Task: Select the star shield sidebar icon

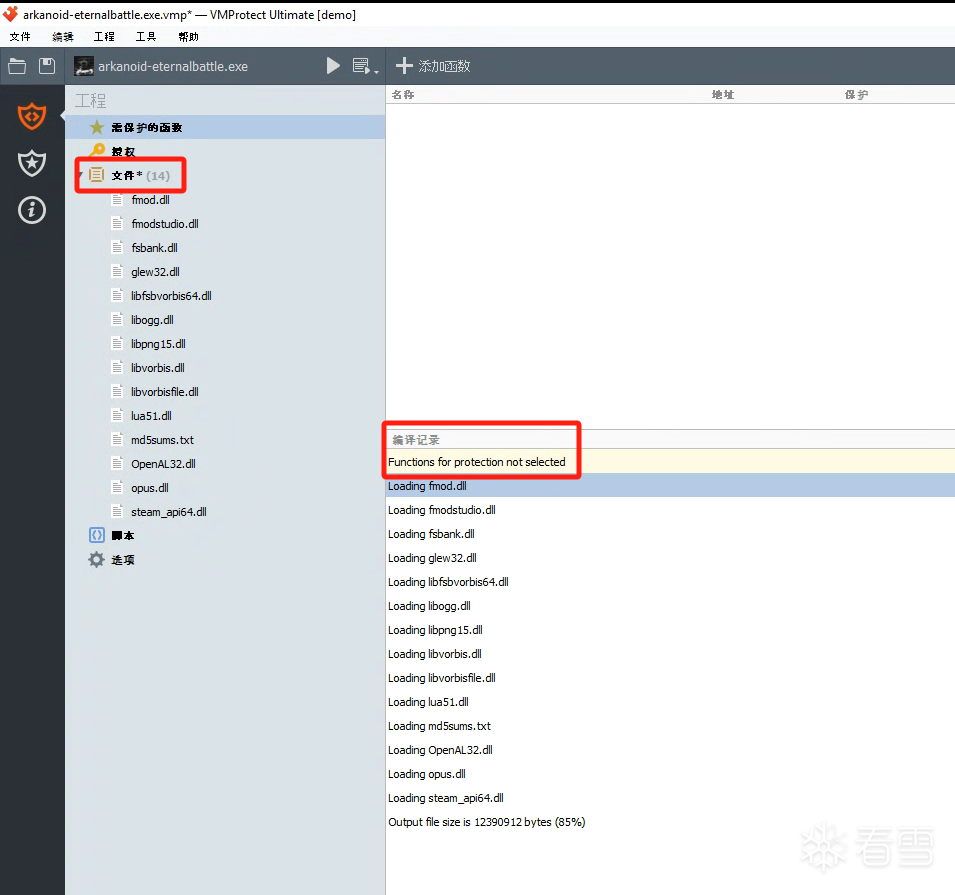Action: point(32,163)
